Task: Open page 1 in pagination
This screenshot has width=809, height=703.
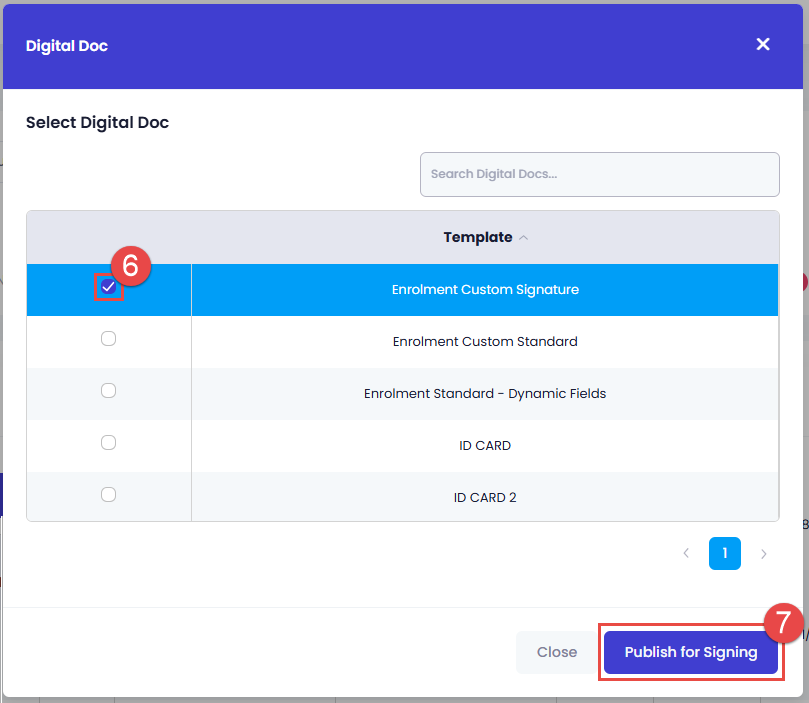Action: pyautogui.click(x=725, y=553)
